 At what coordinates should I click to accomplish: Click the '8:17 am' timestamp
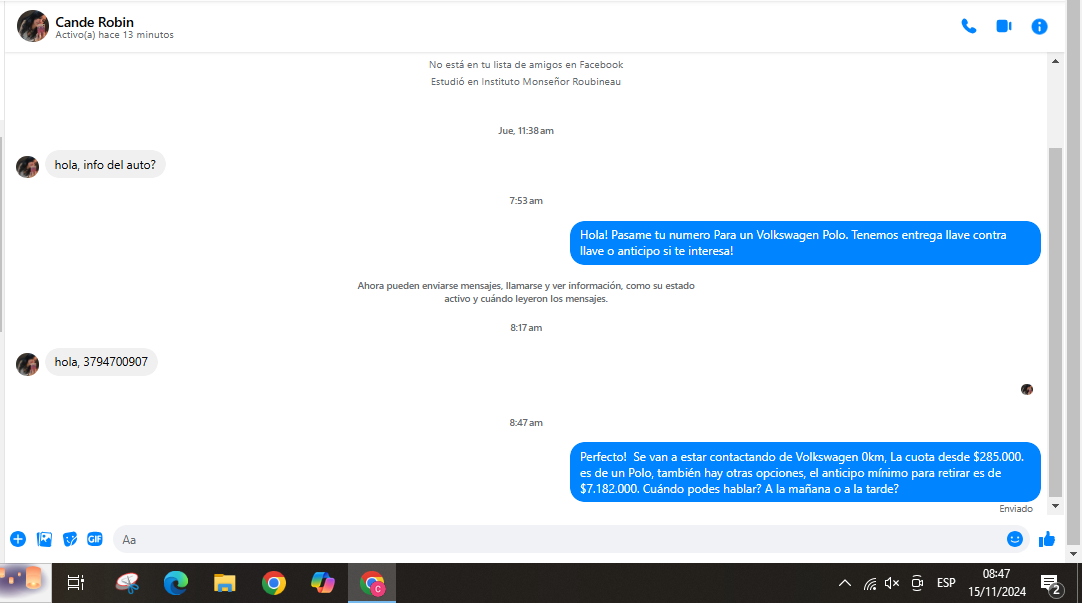pos(526,328)
